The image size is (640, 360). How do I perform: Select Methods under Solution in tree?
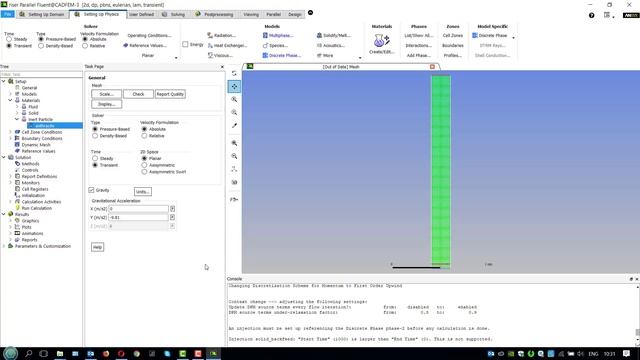coord(30,164)
